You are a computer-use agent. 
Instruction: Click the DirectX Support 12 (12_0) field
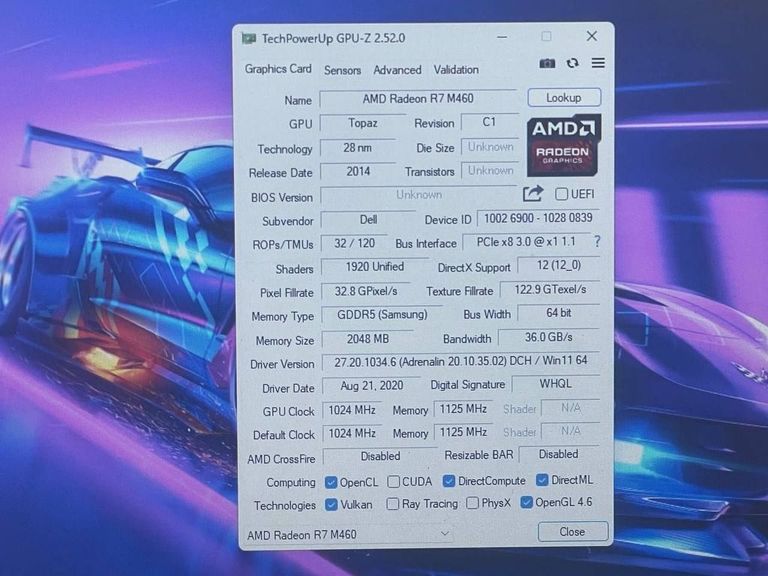tap(559, 265)
